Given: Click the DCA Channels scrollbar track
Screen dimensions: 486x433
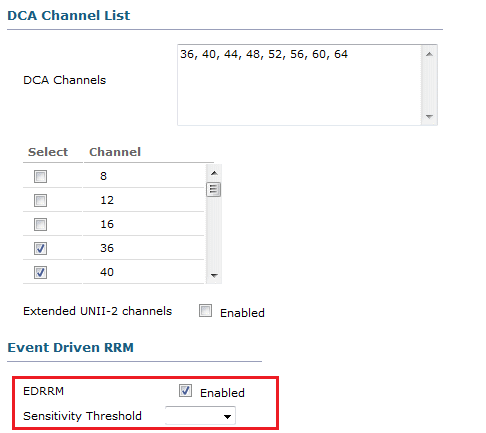Looking at the screenshot, I should [x=429, y=85].
